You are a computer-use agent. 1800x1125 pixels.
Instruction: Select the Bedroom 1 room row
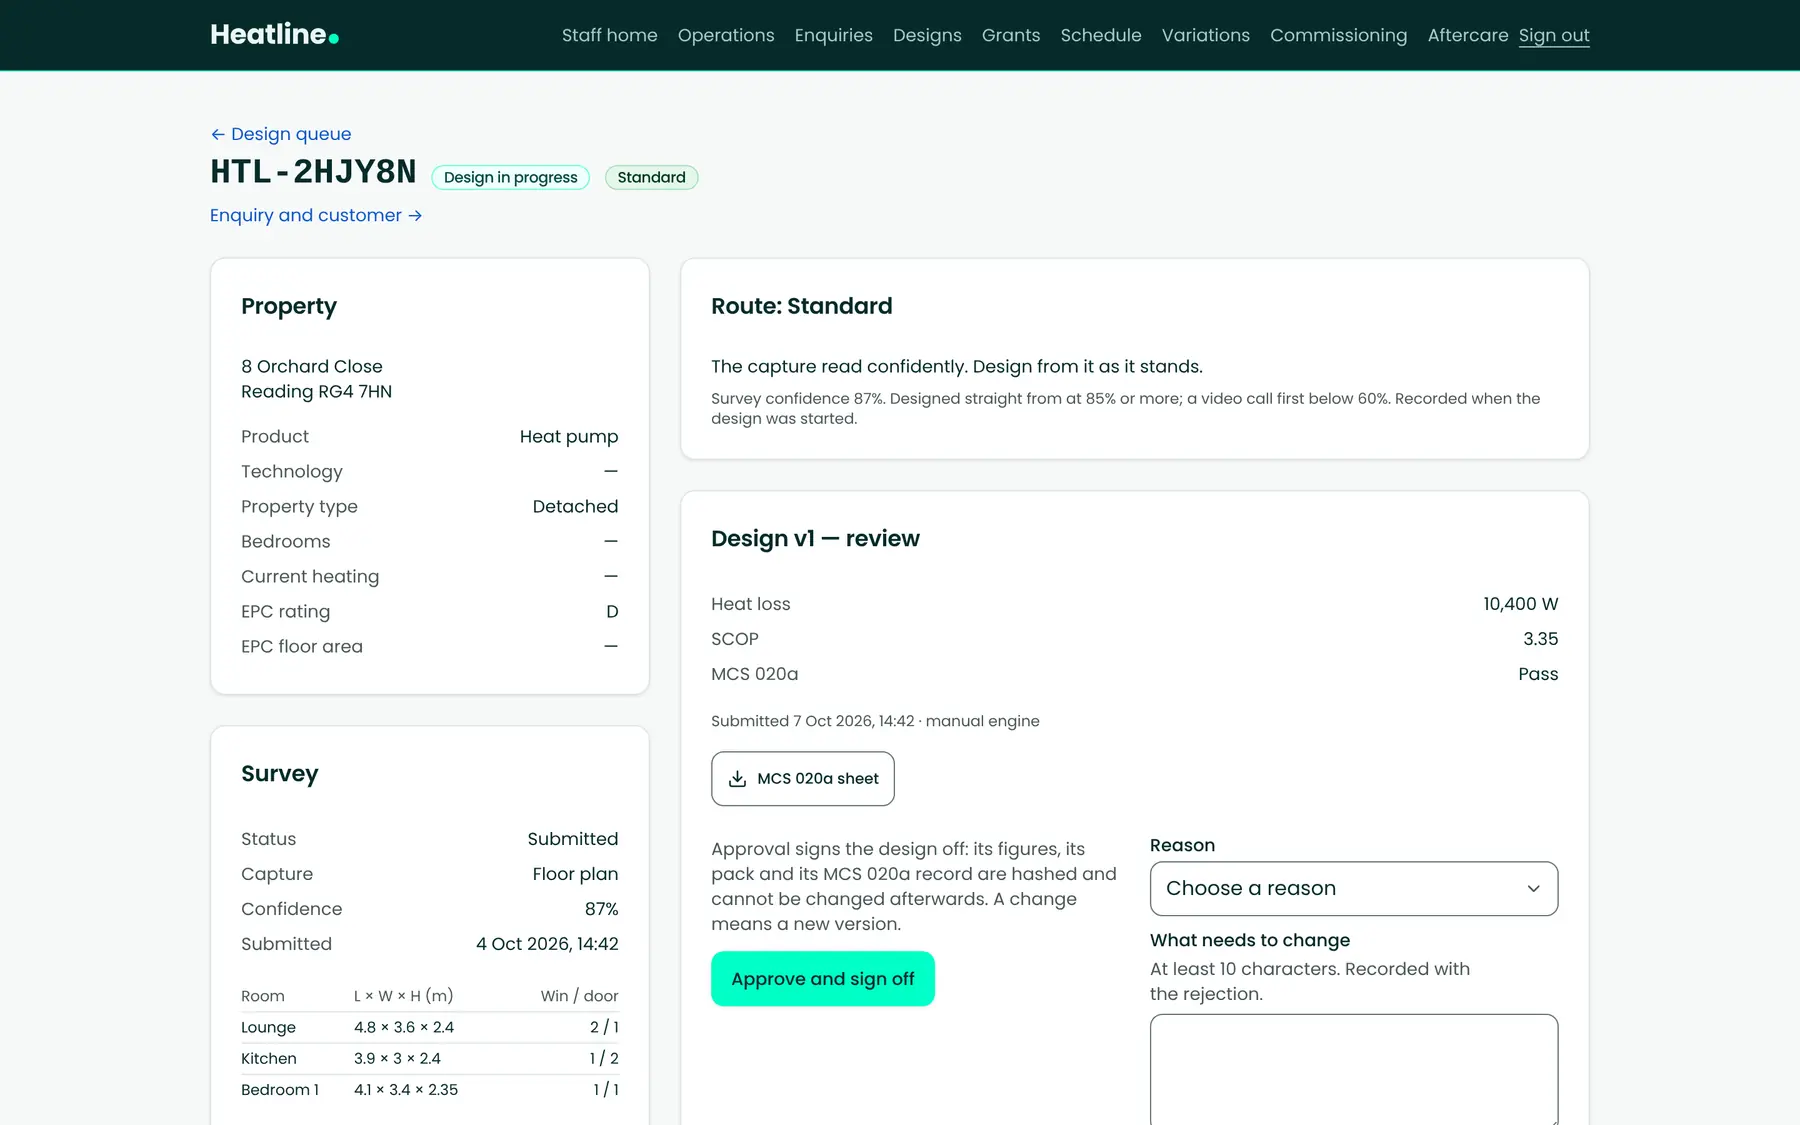pyautogui.click(x=430, y=1090)
